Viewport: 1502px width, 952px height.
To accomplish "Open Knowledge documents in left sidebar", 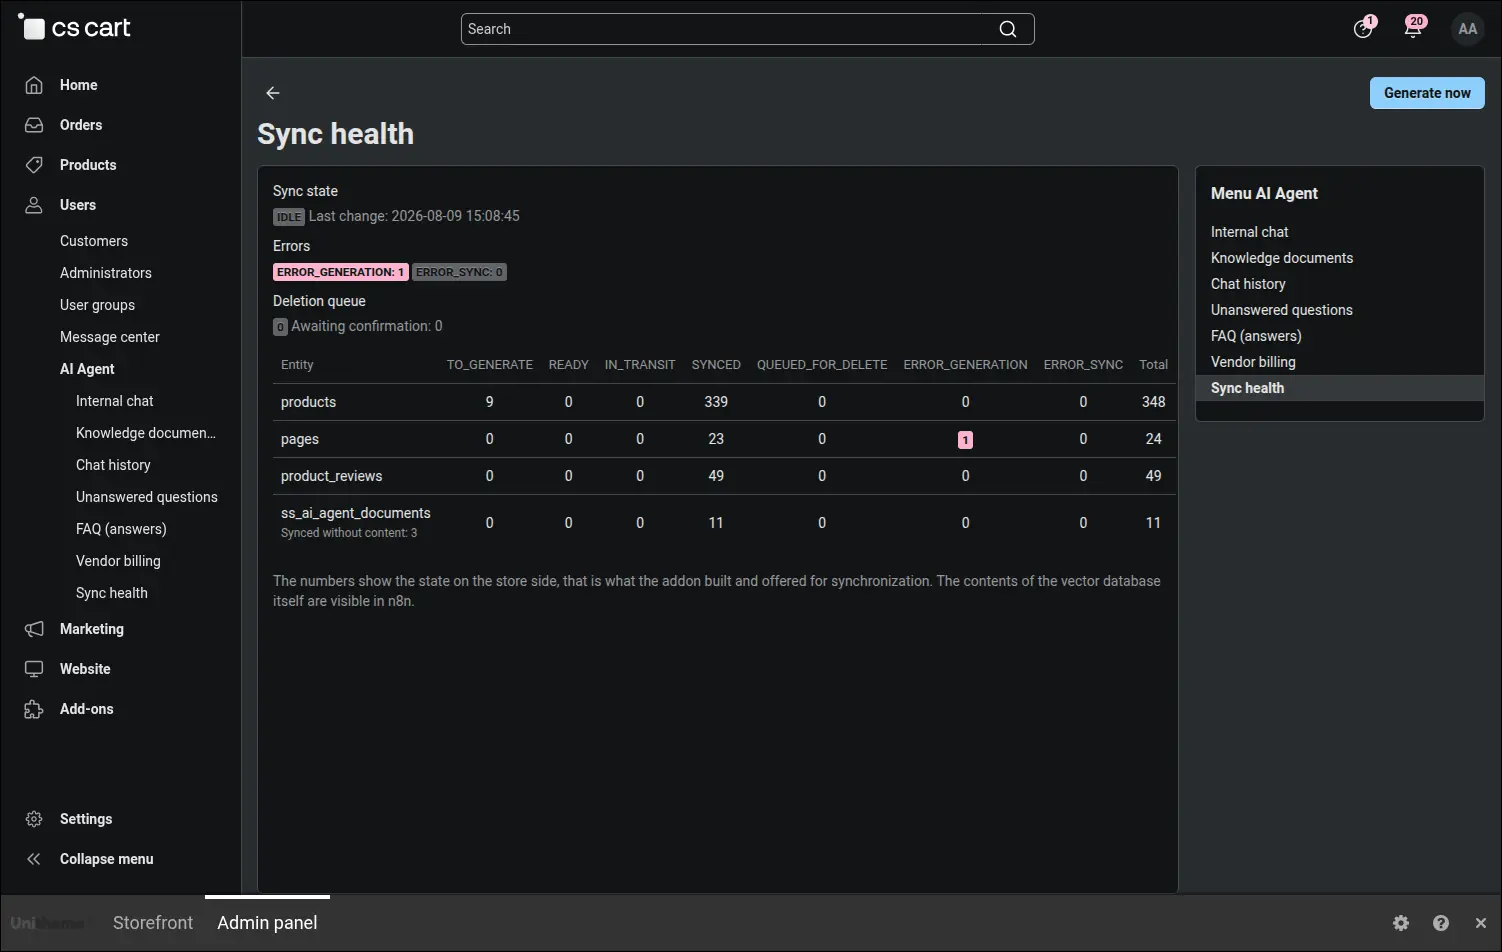I will point(146,433).
